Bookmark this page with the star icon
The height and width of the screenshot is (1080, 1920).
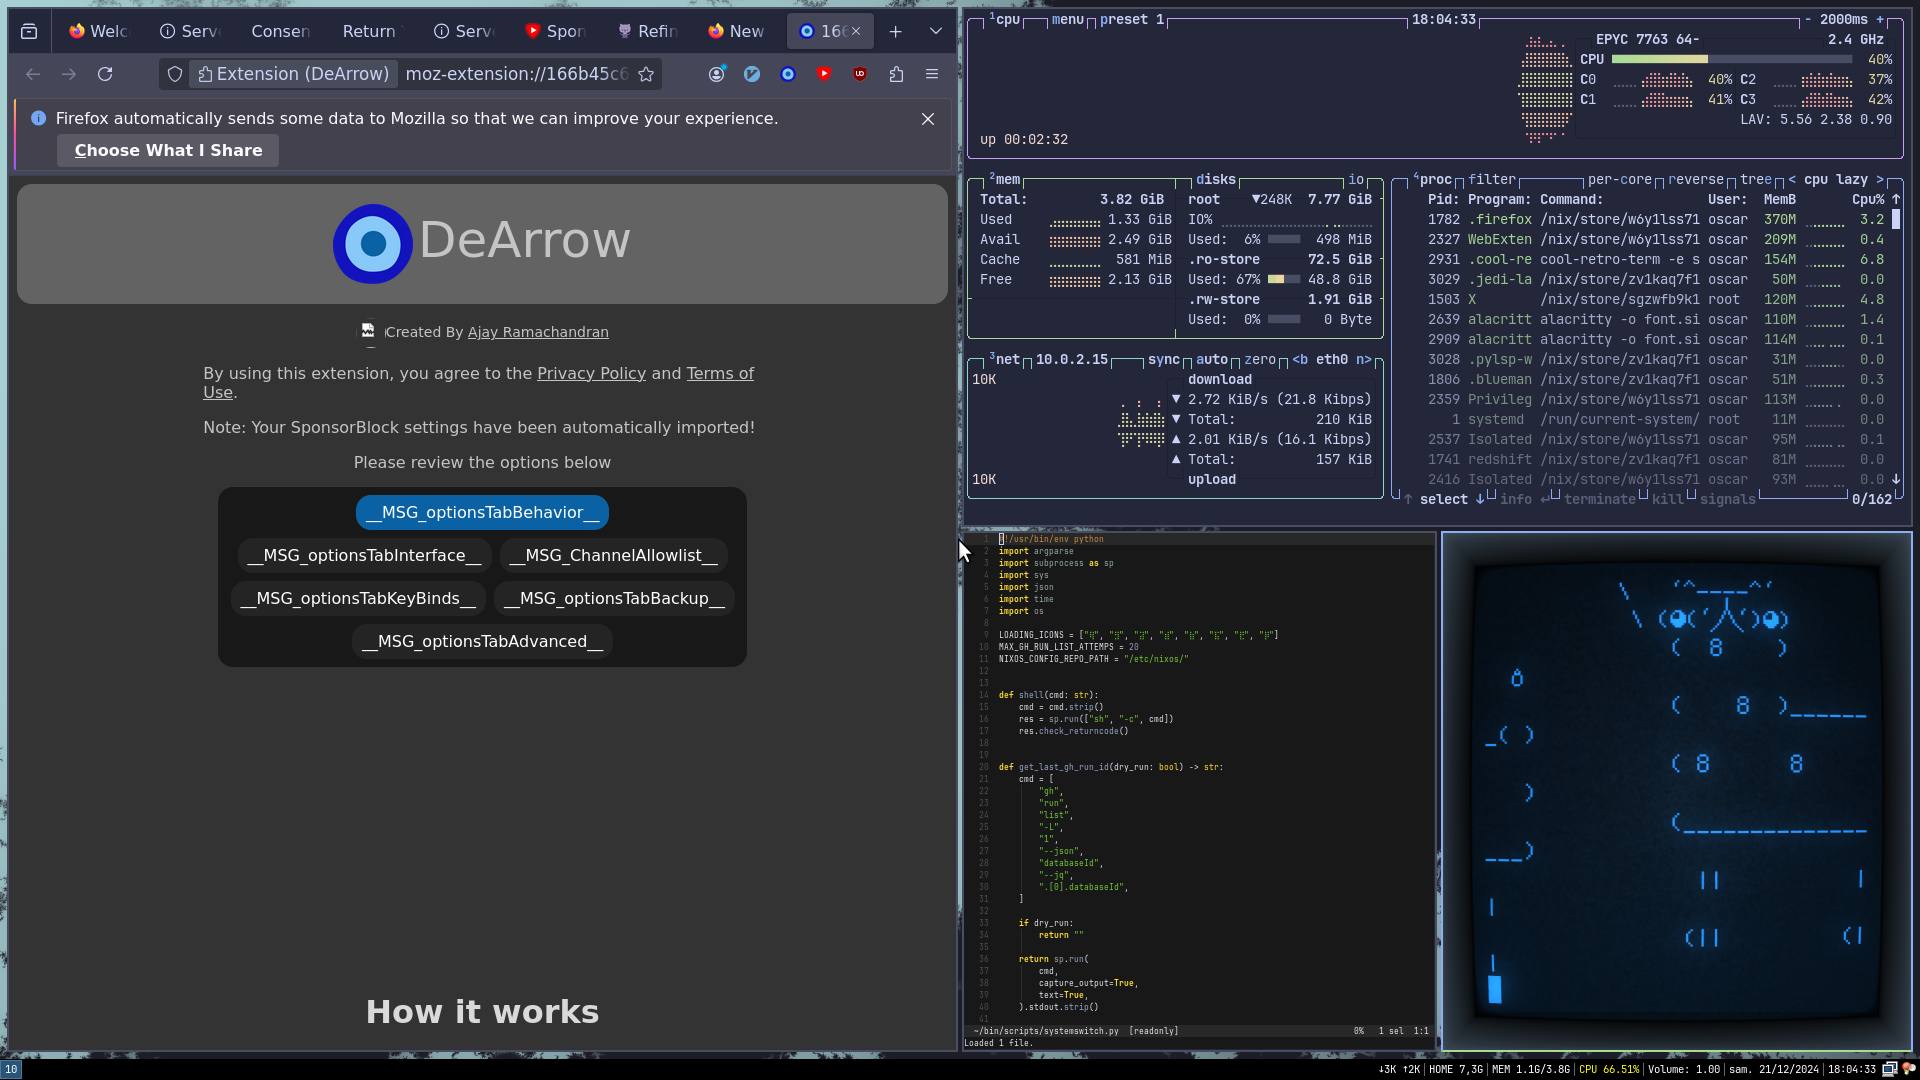(x=646, y=74)
